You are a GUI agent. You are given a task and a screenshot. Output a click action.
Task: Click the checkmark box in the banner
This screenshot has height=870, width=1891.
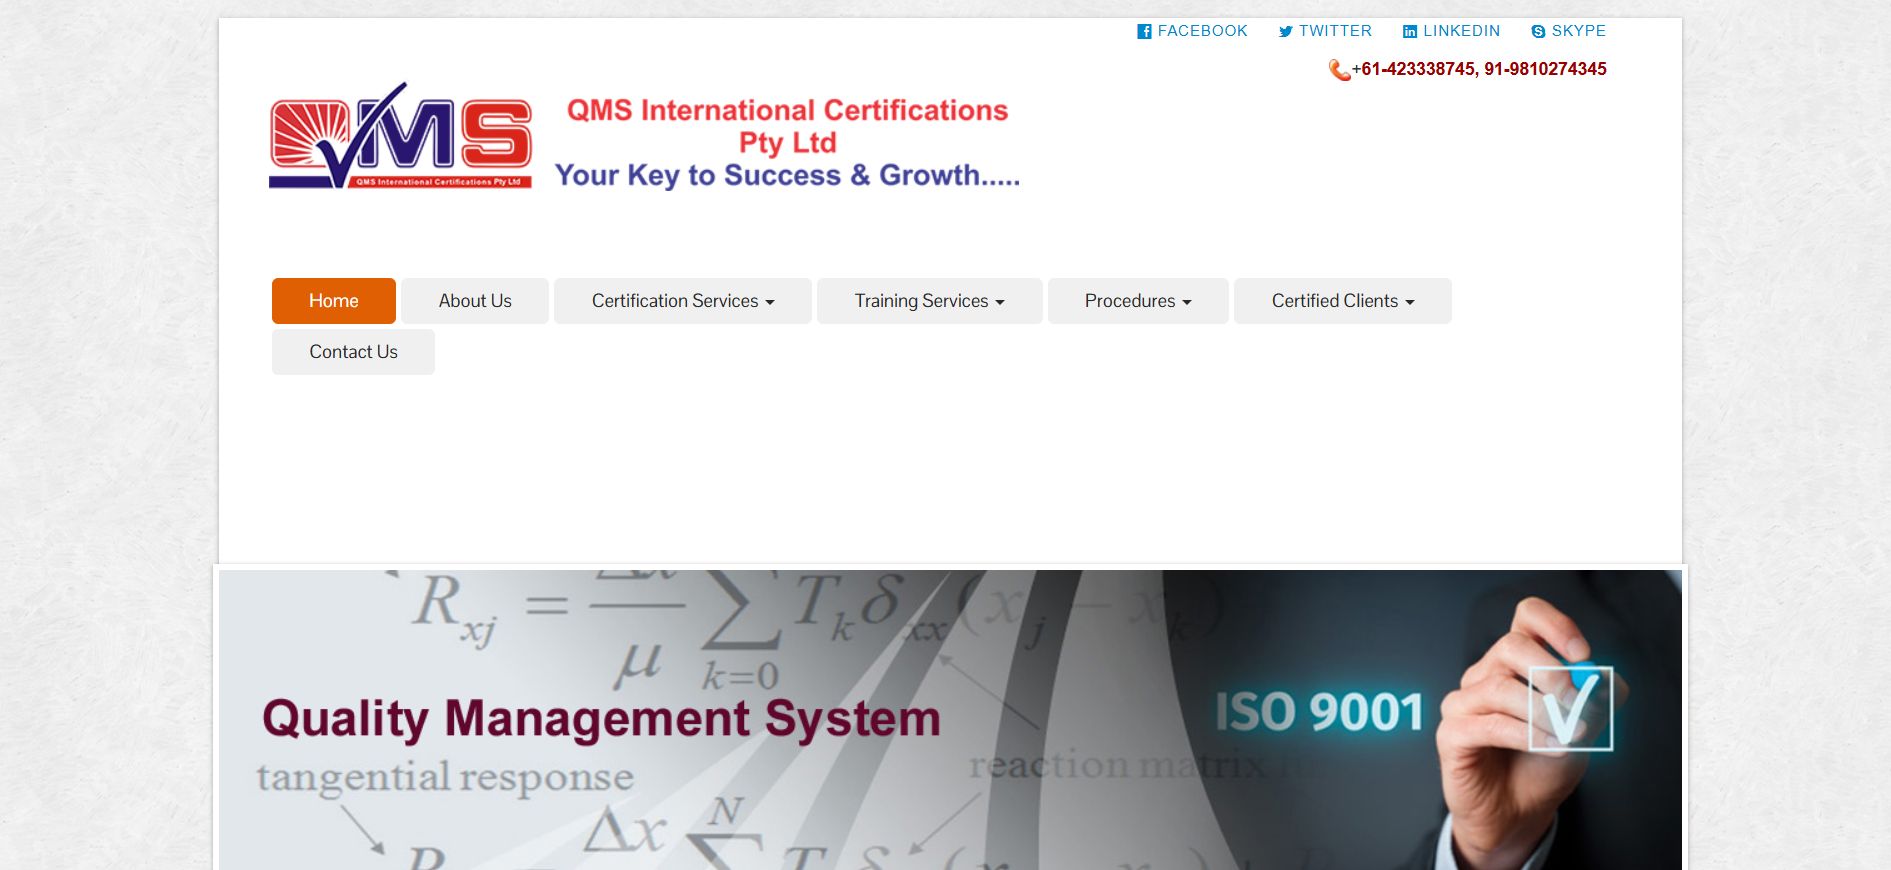pyautogui.click(x=1571, y=708)
